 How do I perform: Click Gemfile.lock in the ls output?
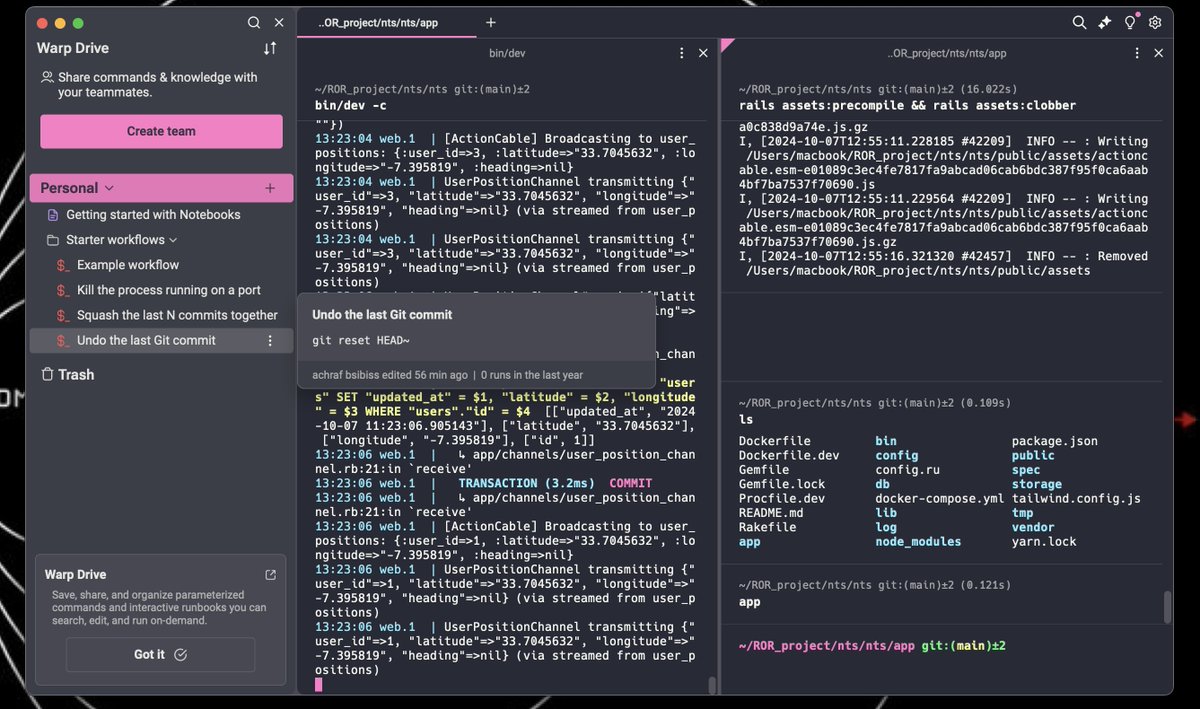click(x=782, y=484)
